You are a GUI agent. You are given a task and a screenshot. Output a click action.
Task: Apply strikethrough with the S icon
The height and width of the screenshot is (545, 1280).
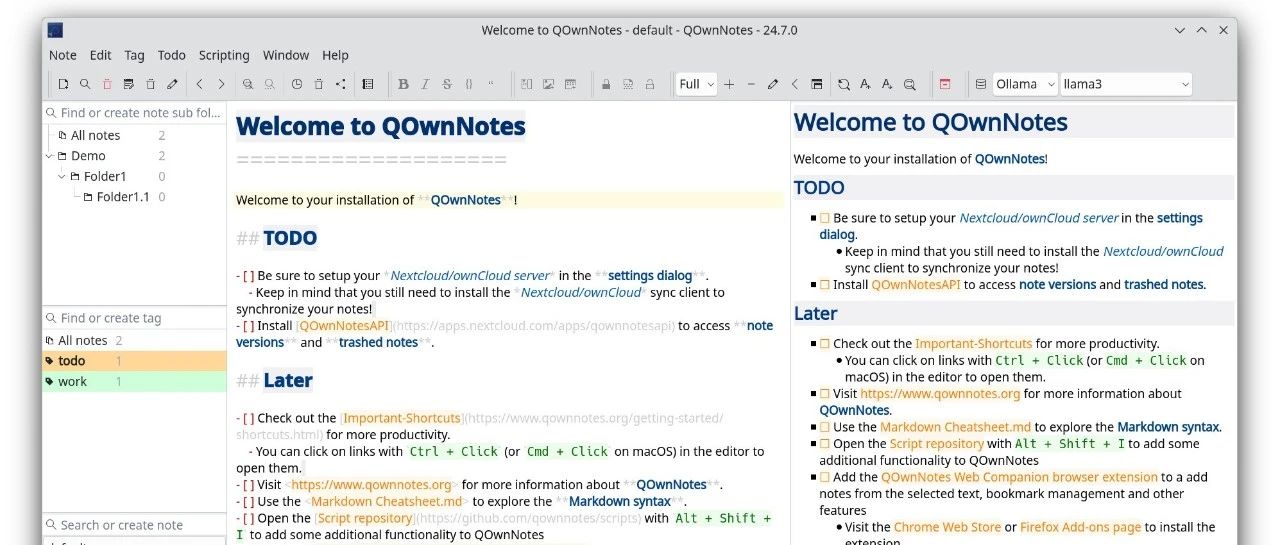[447, 84]
